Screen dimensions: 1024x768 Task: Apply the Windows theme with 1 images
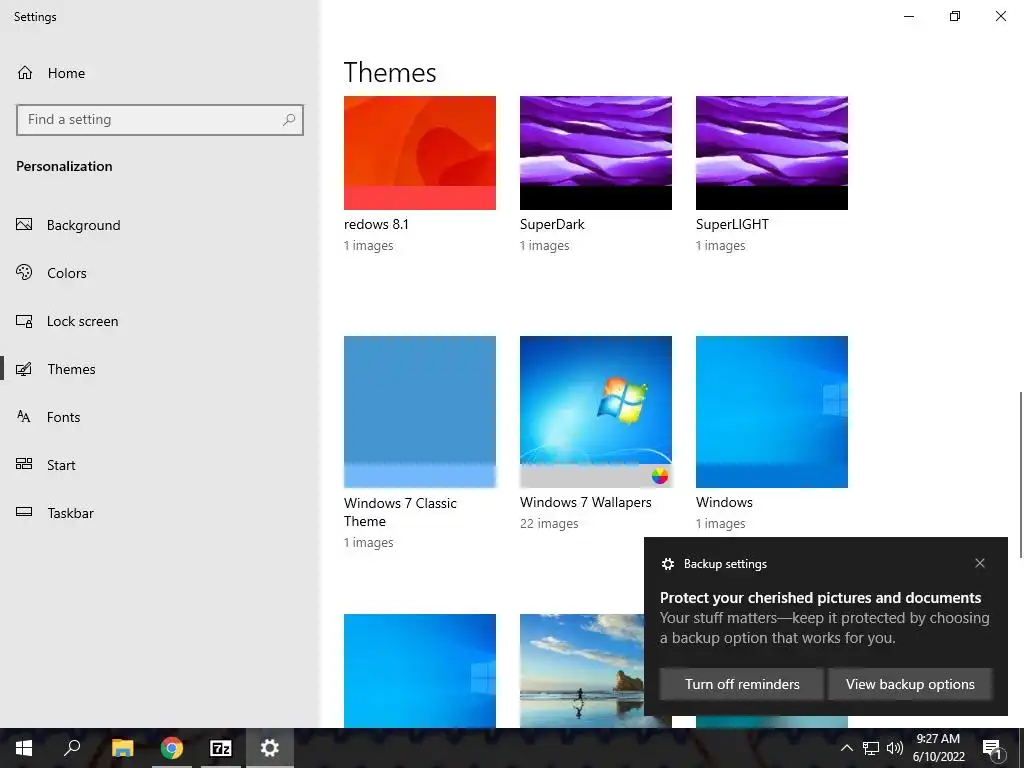(x=772, y=411)
